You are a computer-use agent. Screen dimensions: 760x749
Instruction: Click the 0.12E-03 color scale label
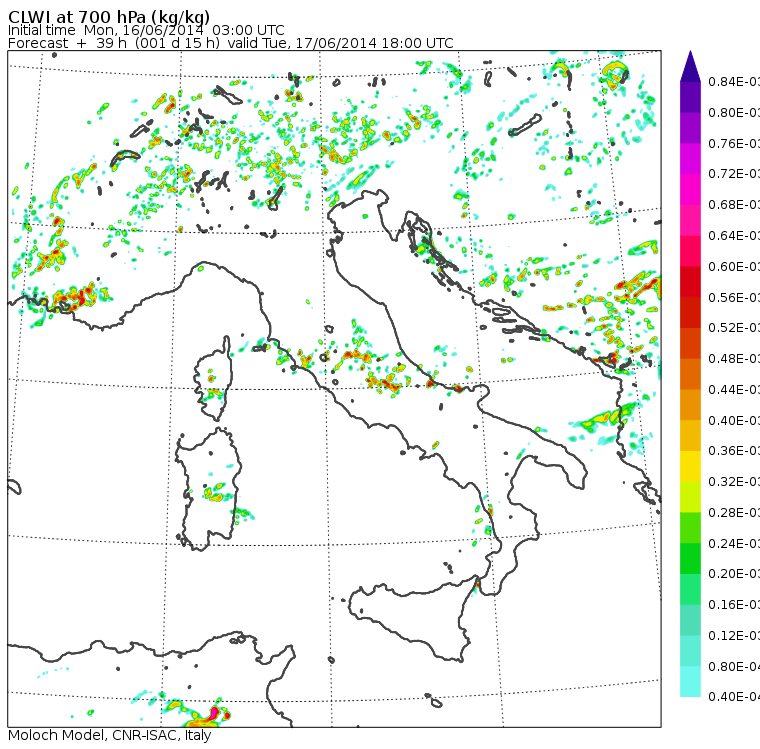point(734,636)
